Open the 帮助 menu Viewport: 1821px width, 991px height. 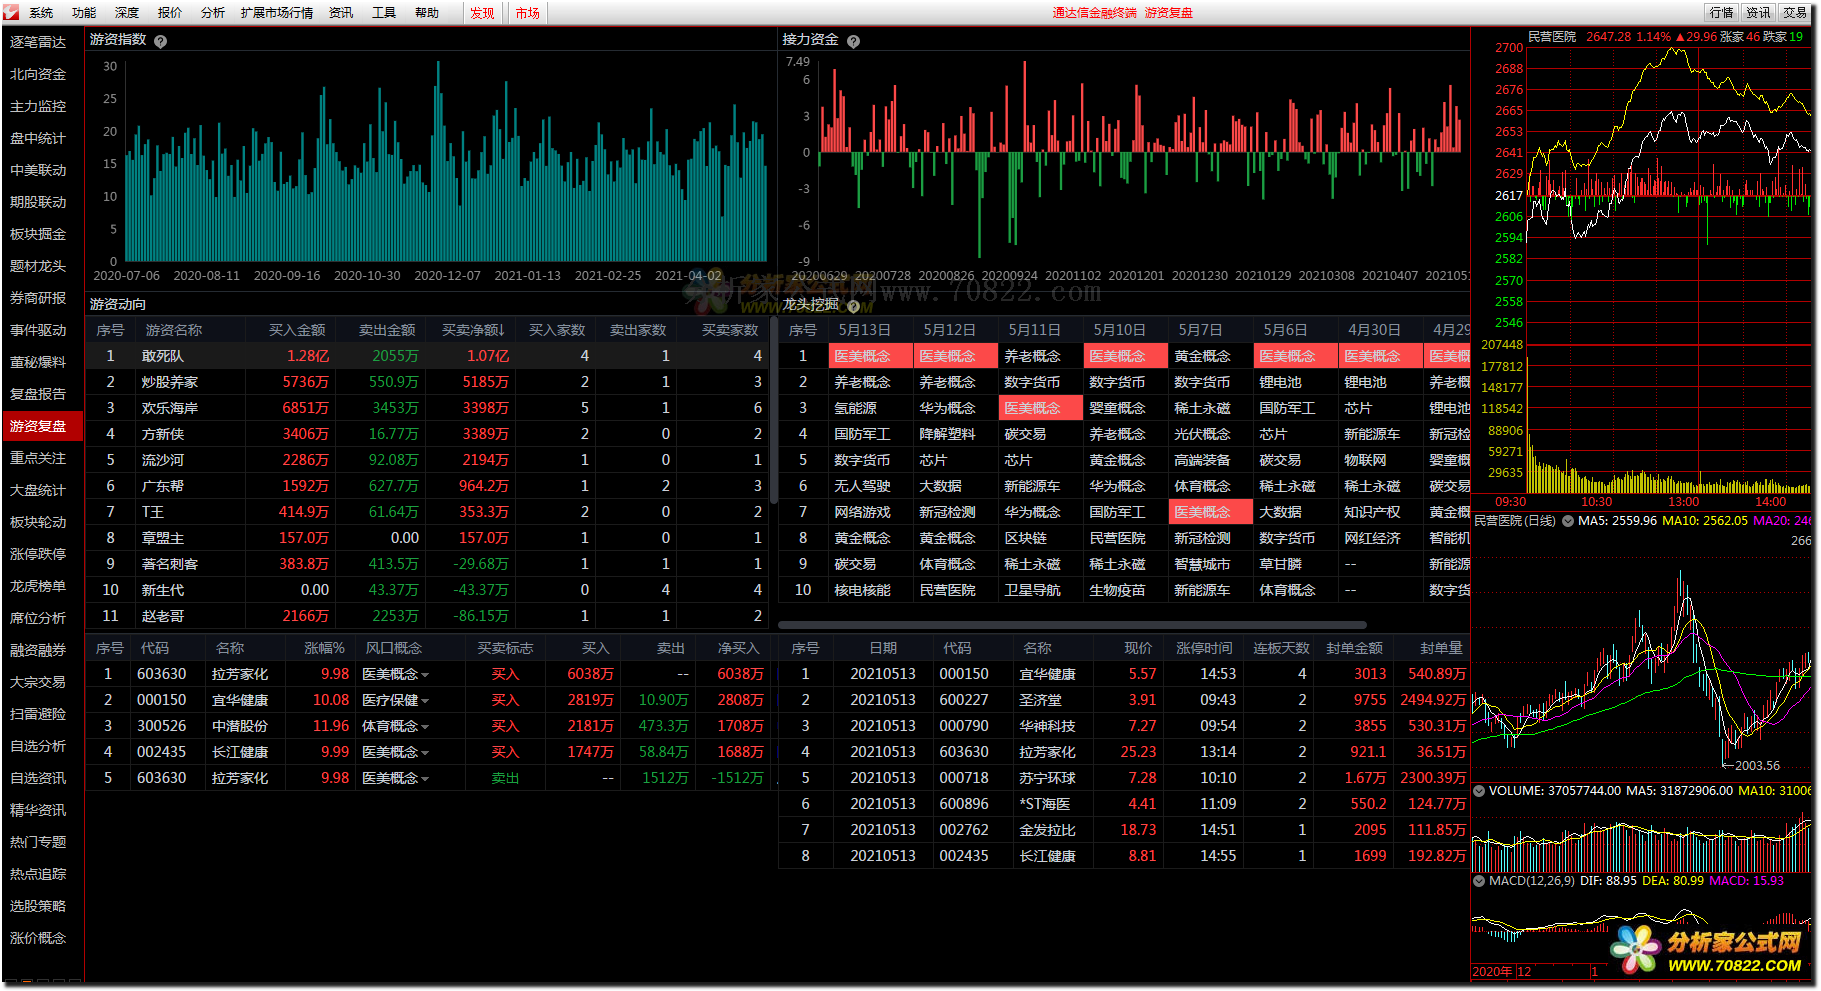tap(427, 13)
